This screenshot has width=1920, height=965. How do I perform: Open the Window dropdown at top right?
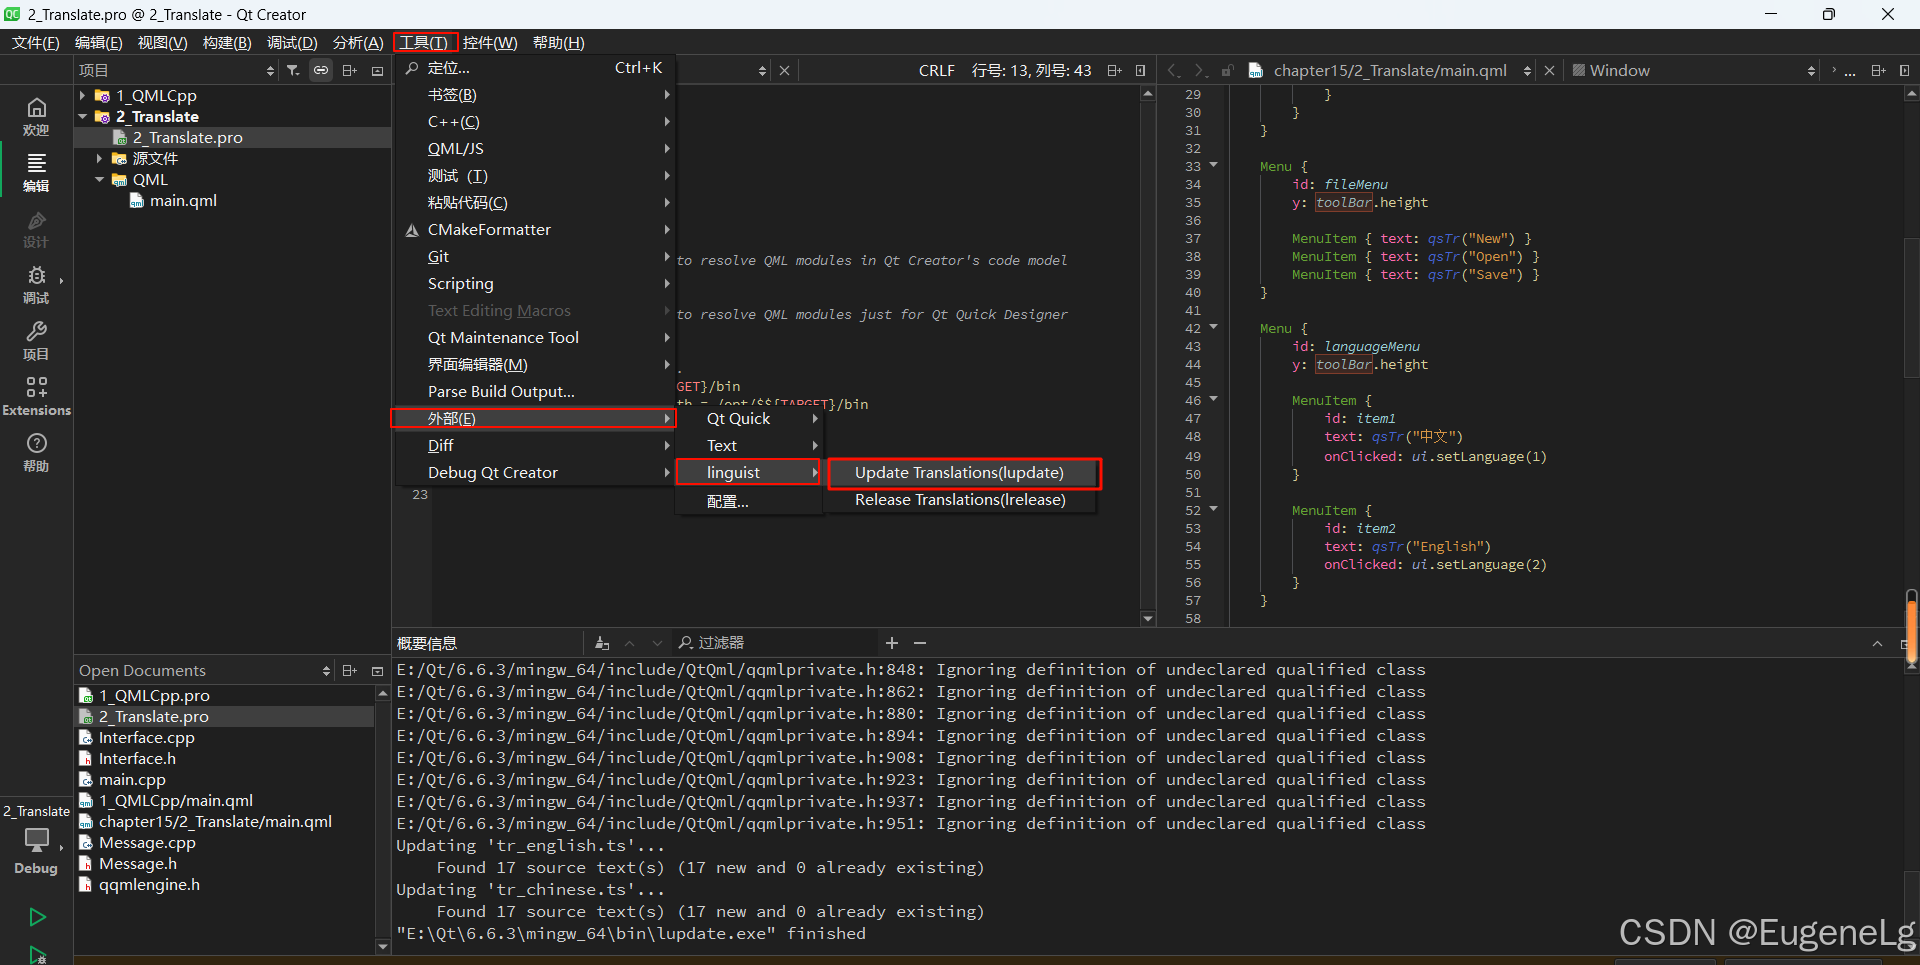click(x=1690, y=70)
